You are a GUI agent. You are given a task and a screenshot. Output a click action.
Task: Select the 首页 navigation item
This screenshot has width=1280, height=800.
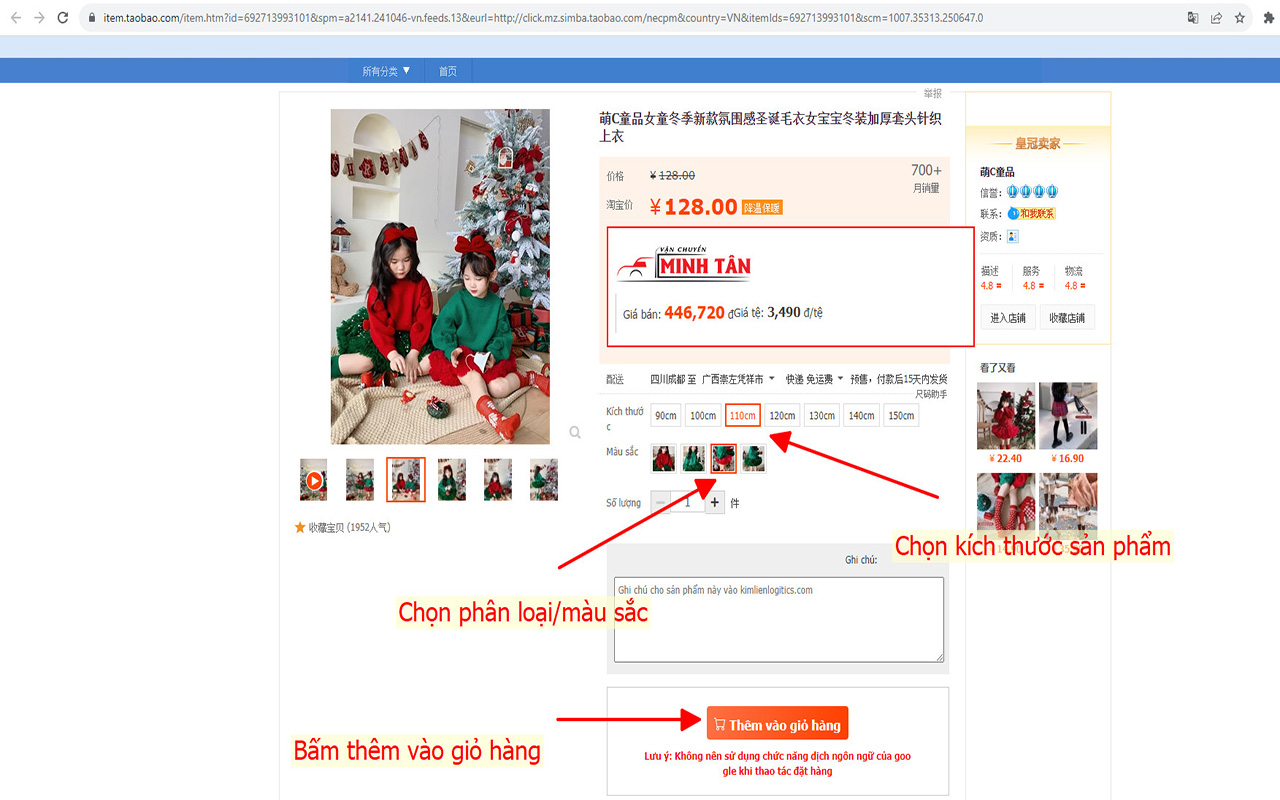pyautogui.click(x=447, y=70)
